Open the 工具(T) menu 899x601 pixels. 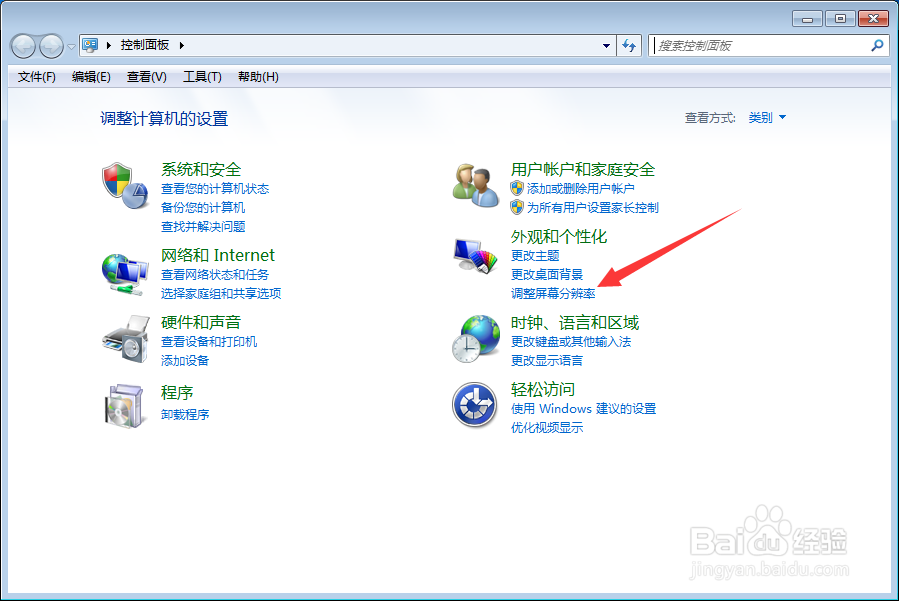click(x=202, y=77)
